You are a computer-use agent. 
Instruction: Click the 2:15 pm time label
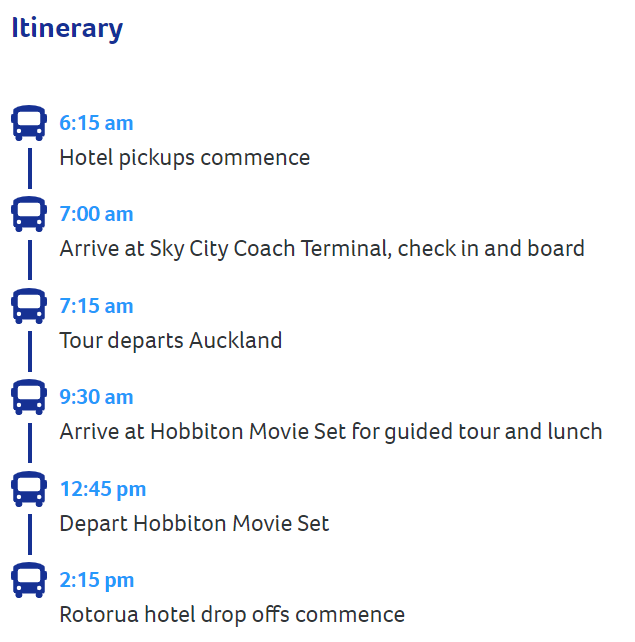[x=97, y=581]
